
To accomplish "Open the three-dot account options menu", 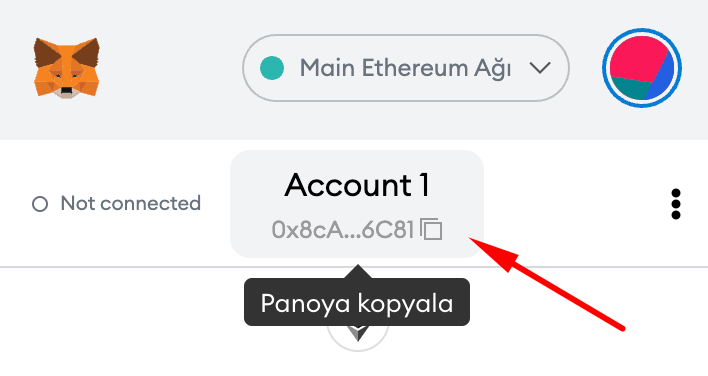I will coord(675,204).
